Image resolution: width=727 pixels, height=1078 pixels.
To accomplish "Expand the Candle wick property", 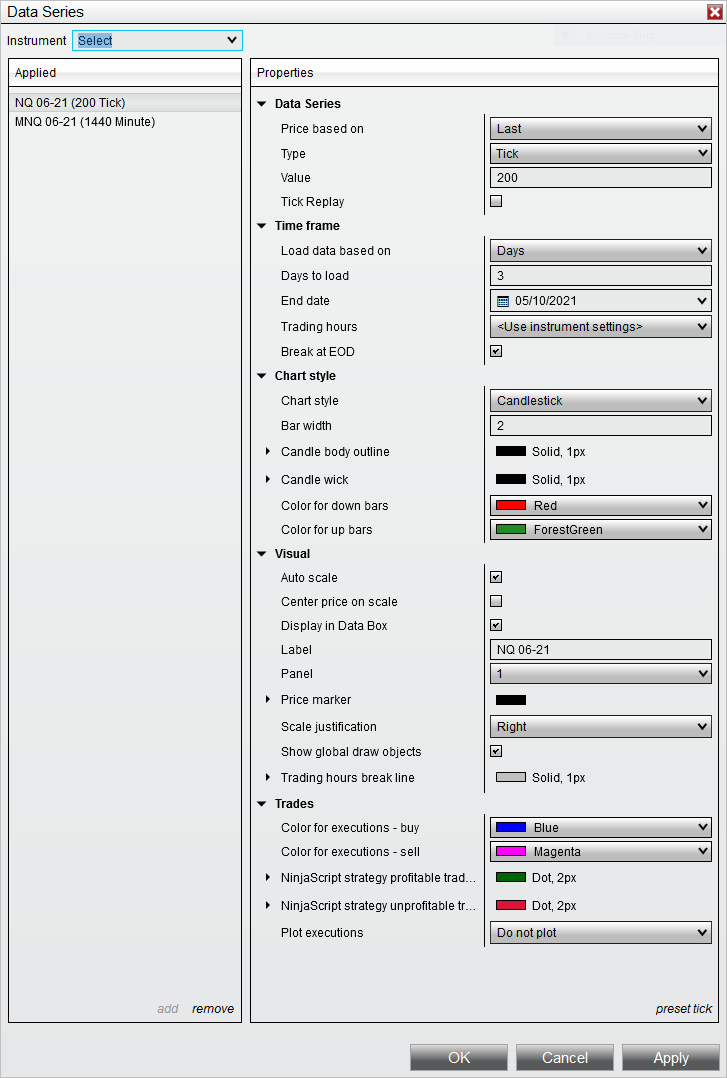I will click(268, 480).
